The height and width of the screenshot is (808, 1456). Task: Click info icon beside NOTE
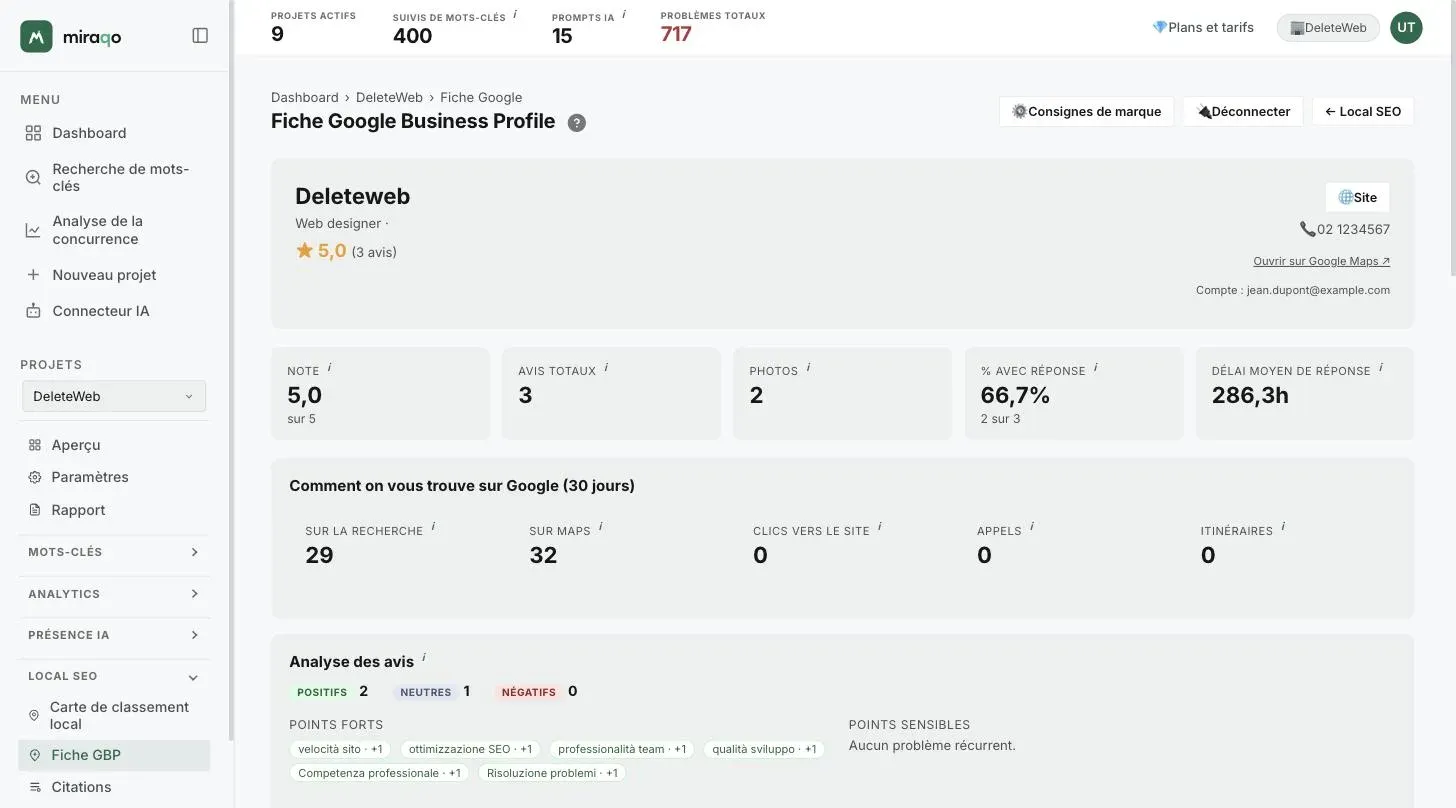pyautogui.click(x=329, y=368)
